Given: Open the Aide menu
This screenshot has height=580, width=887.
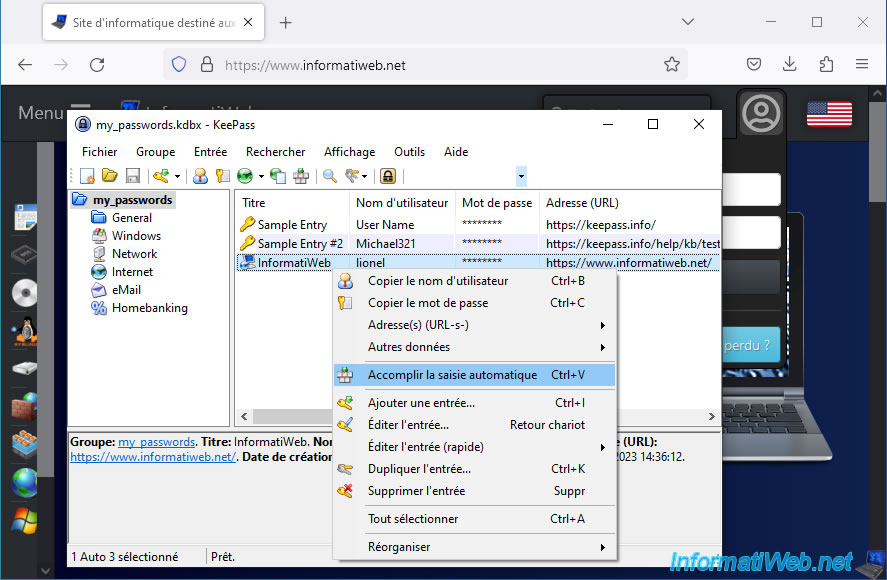Looking at the screenshot, I should point(456,152).
